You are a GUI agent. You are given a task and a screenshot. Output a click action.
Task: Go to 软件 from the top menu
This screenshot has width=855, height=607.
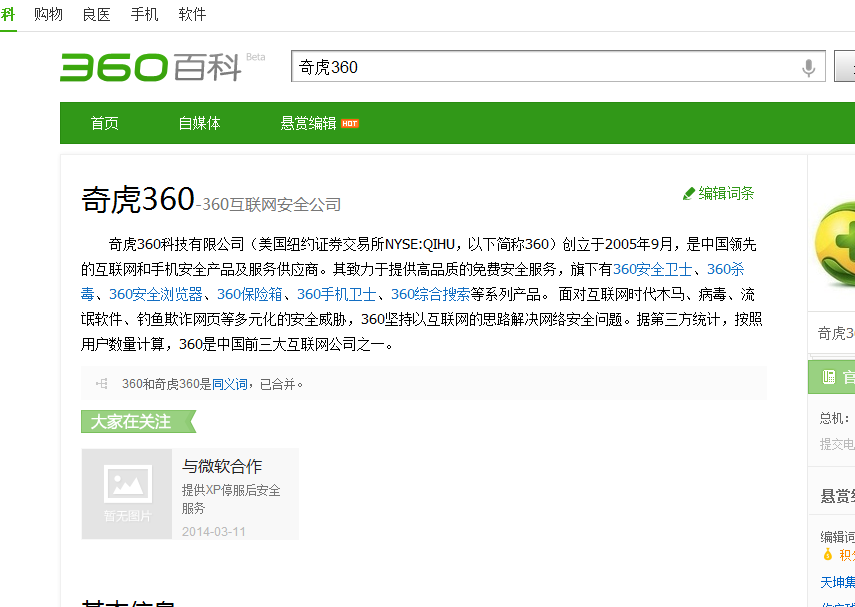click(x=192, y=14)
